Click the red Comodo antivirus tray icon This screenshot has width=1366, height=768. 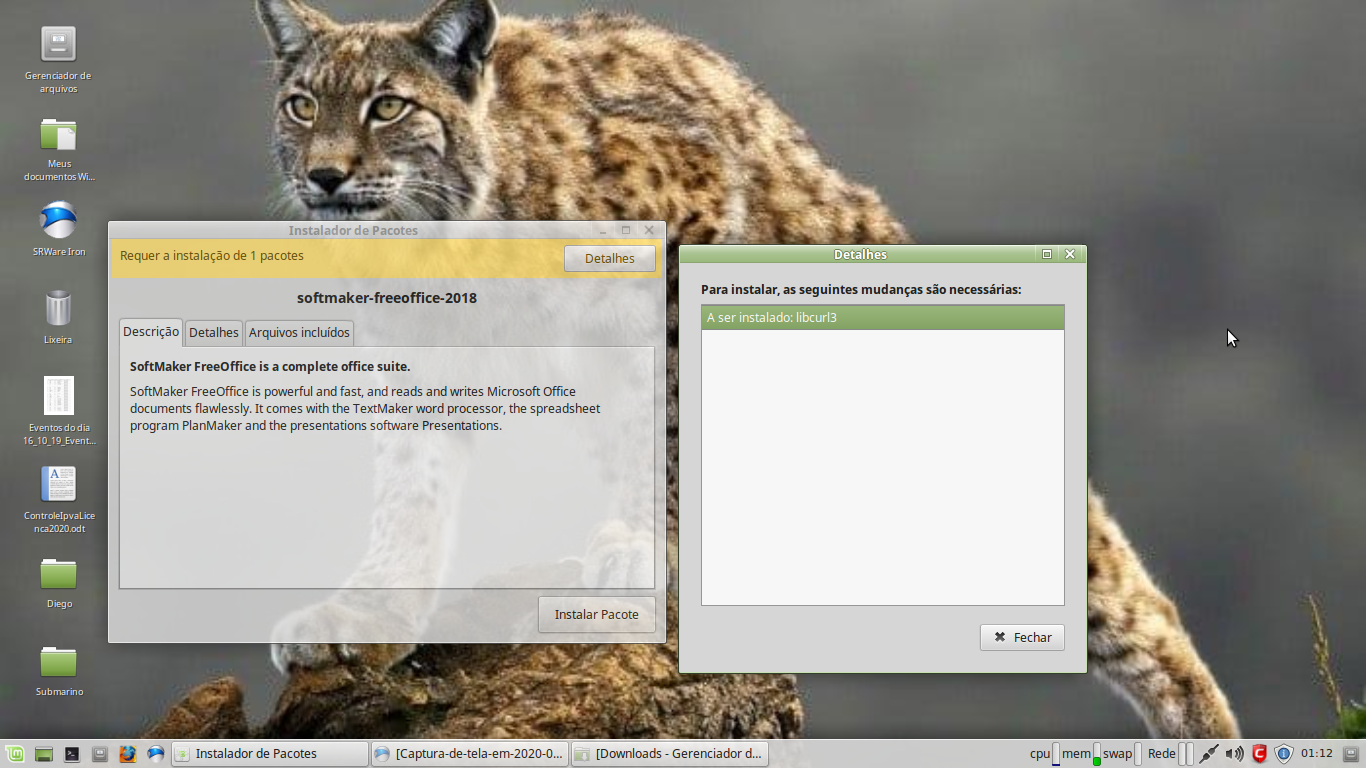click(x=1260, y=754)
